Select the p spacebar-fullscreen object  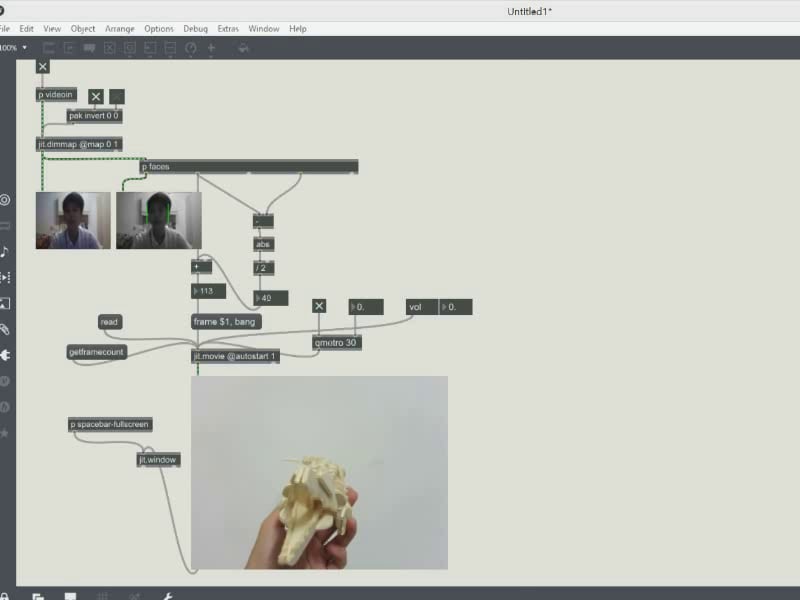point(110,424)
